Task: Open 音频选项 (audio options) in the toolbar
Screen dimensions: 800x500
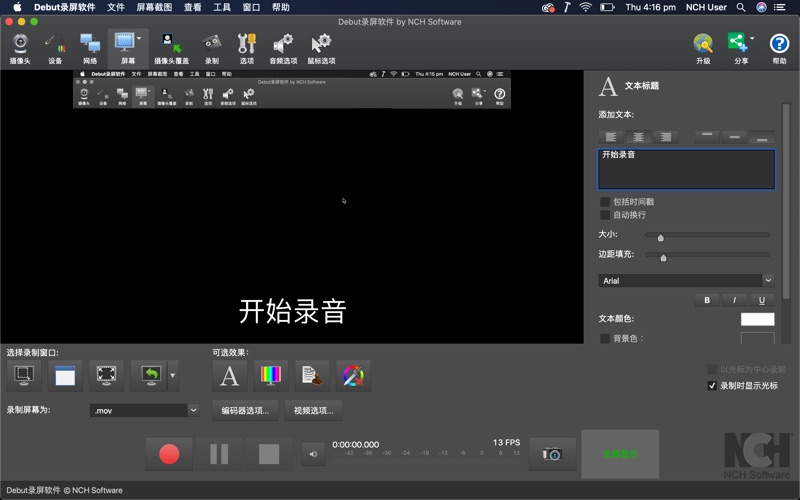Action: [x=283, y=47]
